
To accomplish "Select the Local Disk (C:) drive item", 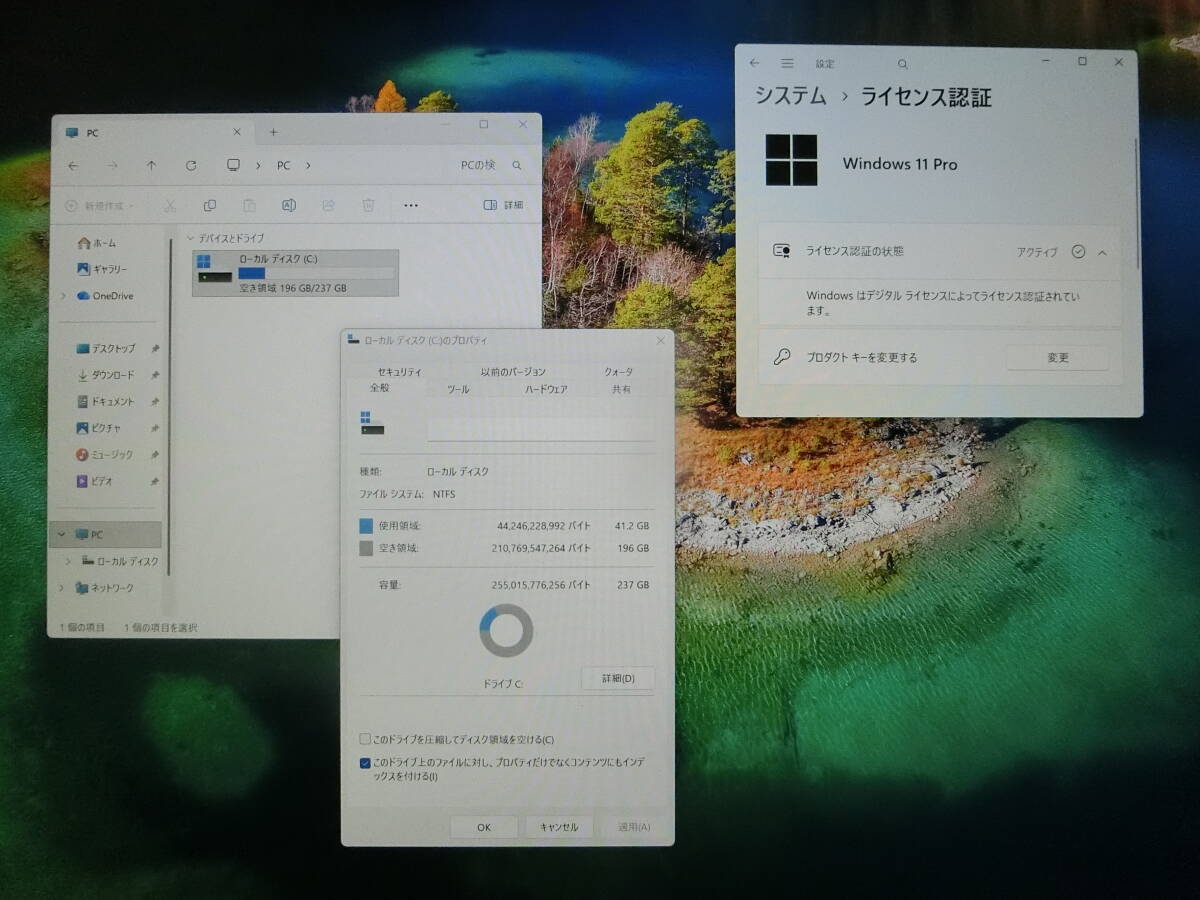I will (296, 273).
